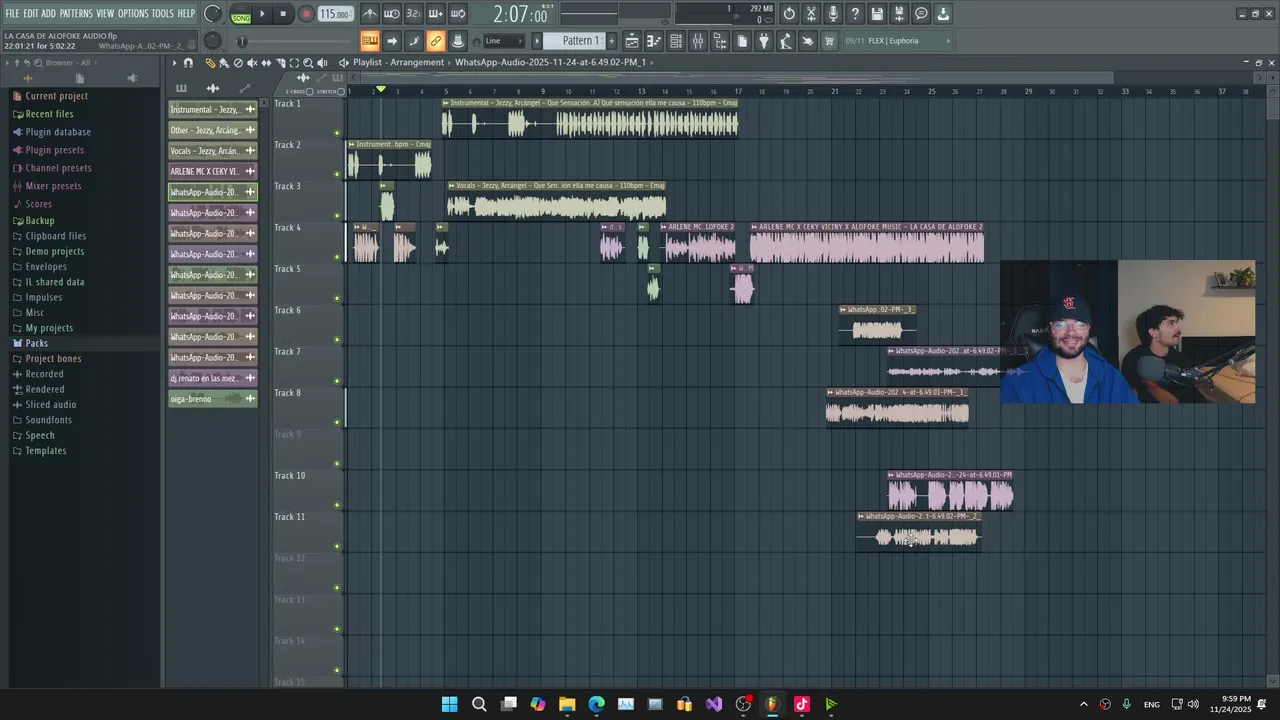Toggle wait for input before recording
The width and height of the screenshot is (1280, 720).
click(x=392, y=14)
